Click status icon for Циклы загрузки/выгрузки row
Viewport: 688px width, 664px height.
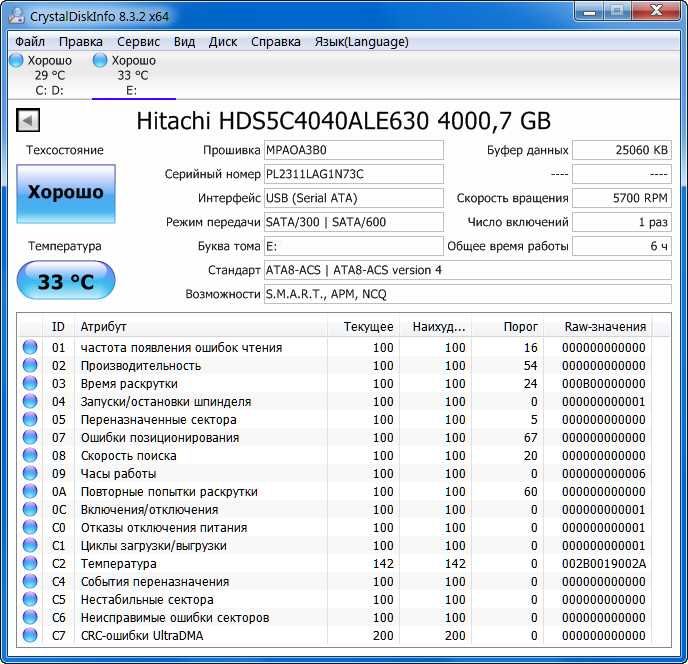[30, 545]
